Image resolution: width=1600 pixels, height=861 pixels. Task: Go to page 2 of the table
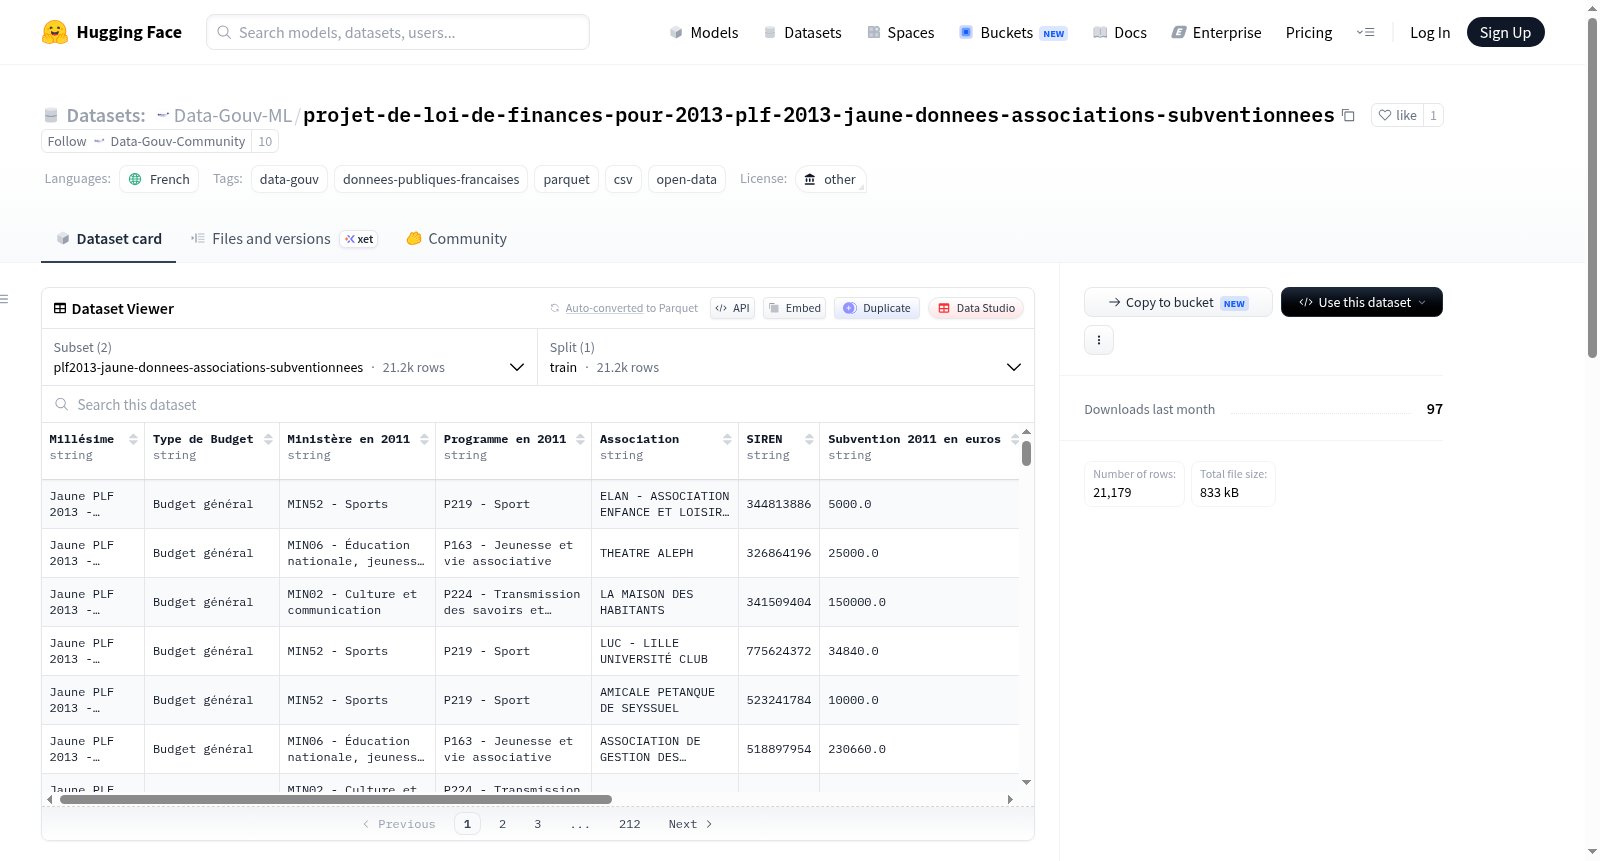tap(502, 824)
